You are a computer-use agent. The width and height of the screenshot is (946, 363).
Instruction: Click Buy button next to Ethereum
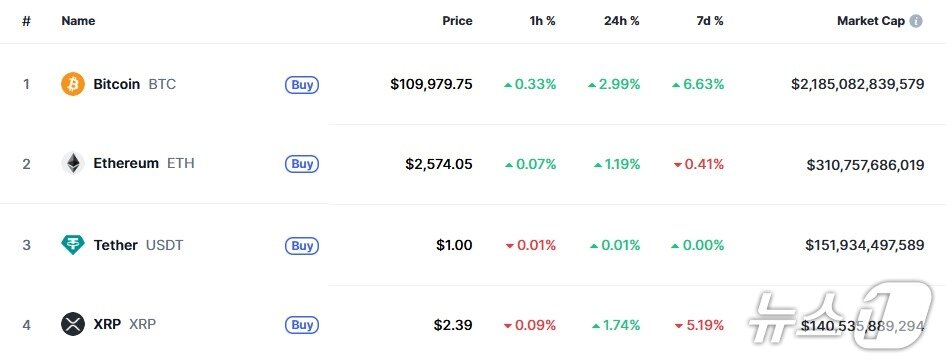[x=302, y=164]
